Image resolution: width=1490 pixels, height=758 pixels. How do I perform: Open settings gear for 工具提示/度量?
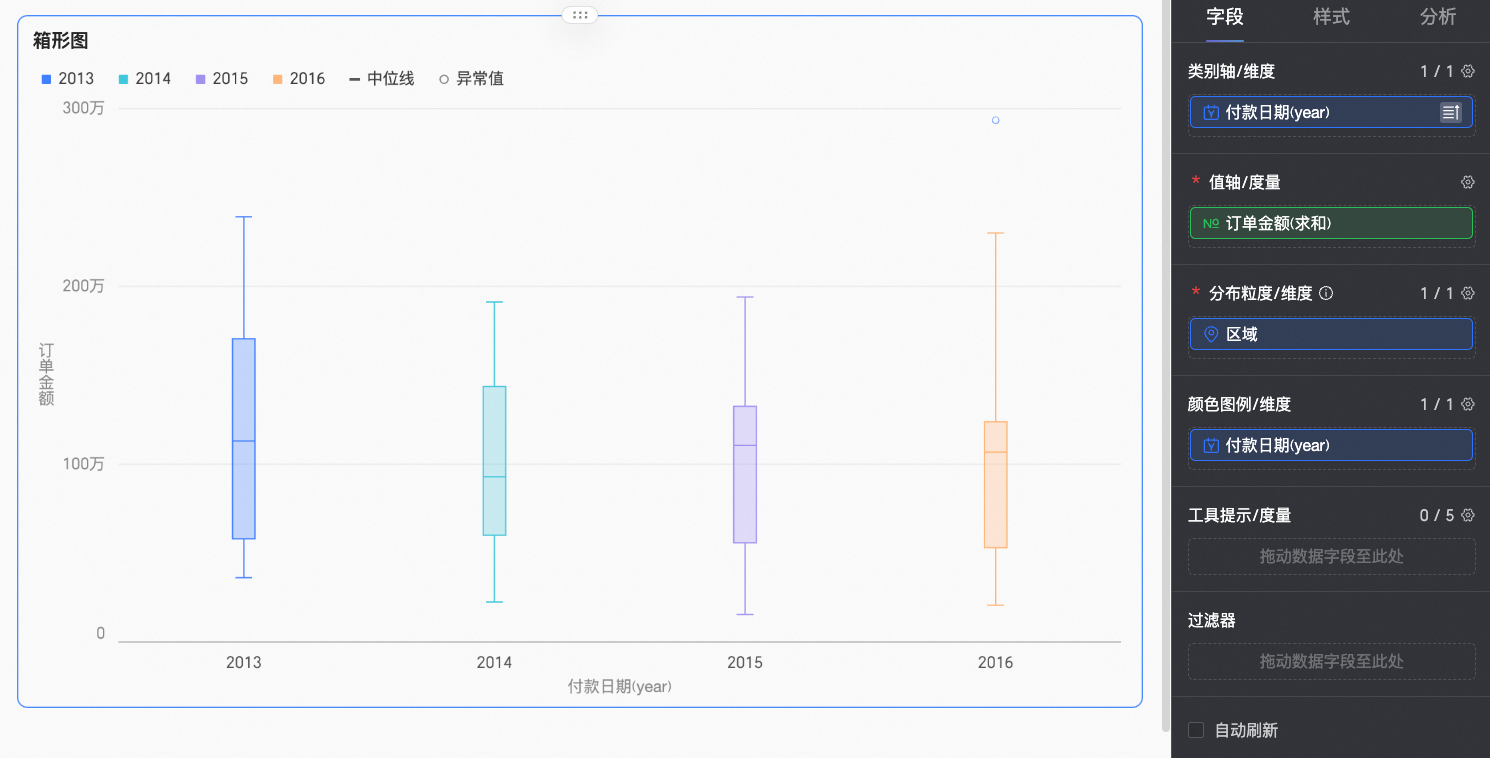click(1468, 515)
